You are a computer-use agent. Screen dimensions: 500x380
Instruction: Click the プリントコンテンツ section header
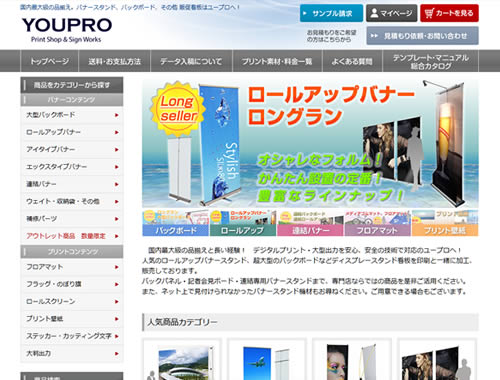[72, 252]
